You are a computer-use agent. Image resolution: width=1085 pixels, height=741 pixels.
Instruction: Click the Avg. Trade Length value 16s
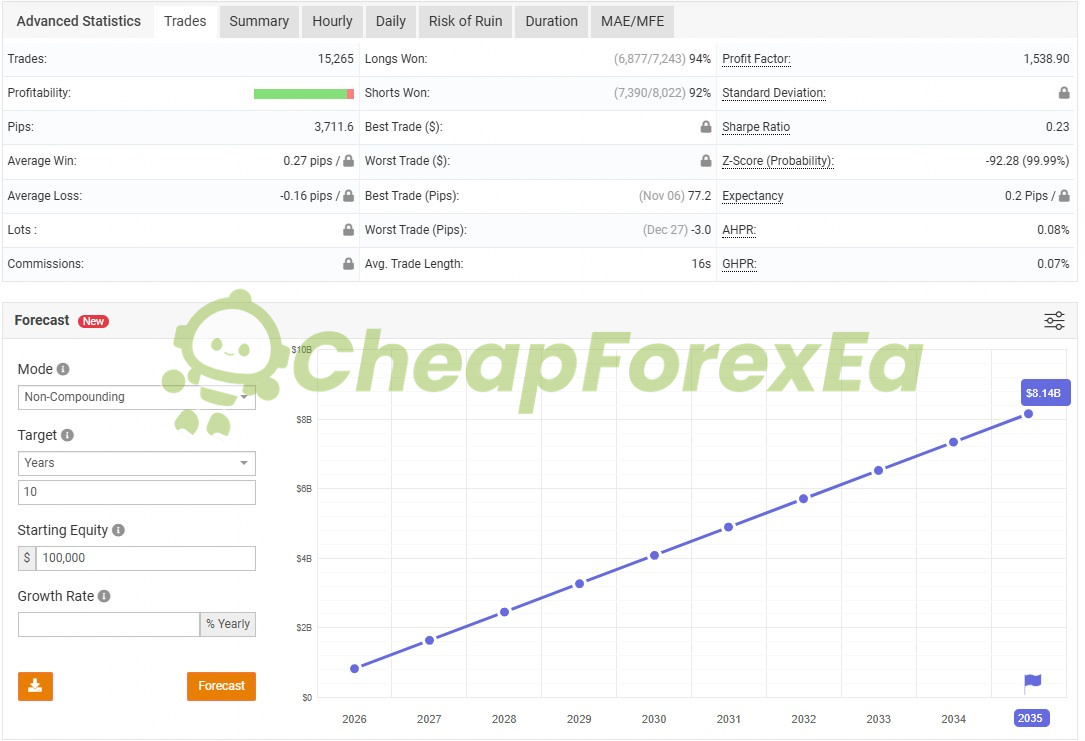[x=701, y=264]
